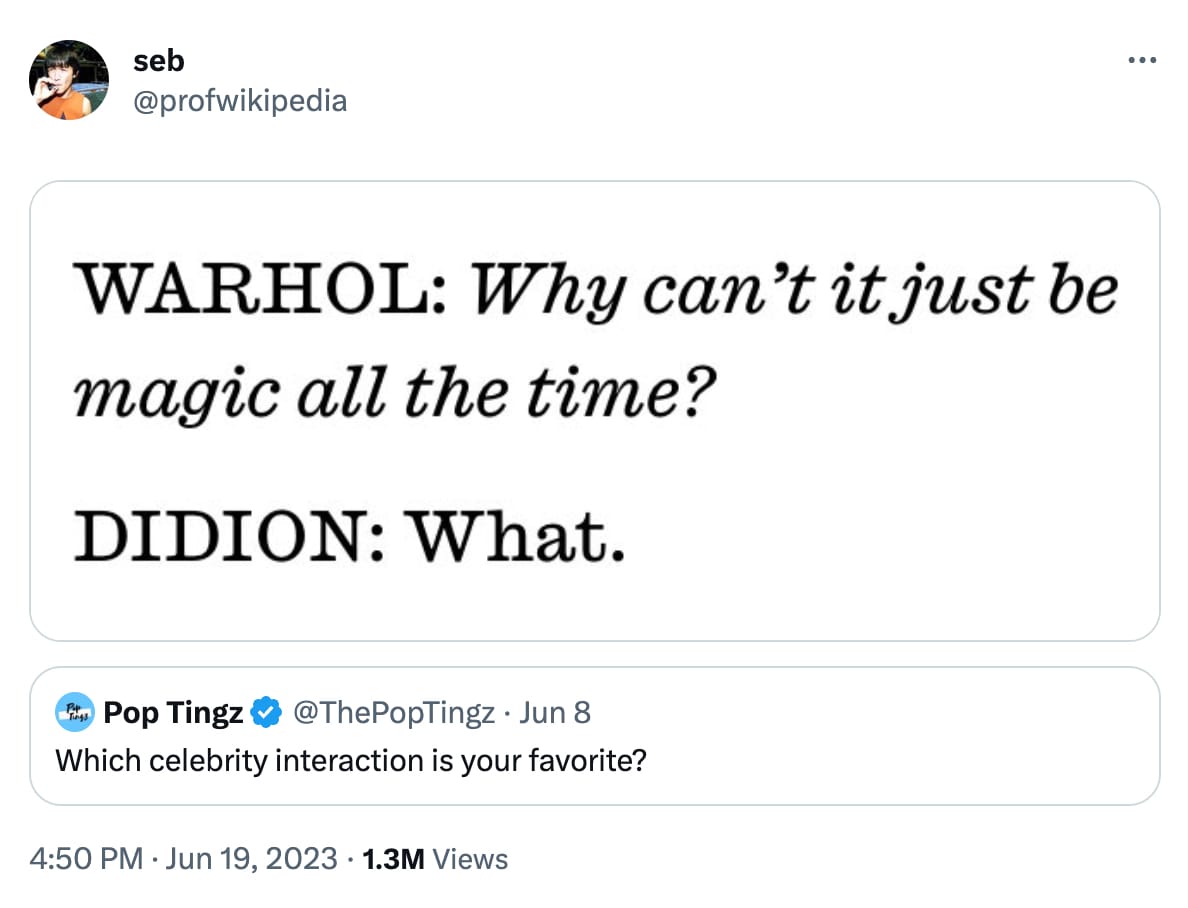Click the "Why can't it just be" line
Image resolution: width=1188 pixels, height=908 pixels.
pyautogui.click(x=793, y=291)
